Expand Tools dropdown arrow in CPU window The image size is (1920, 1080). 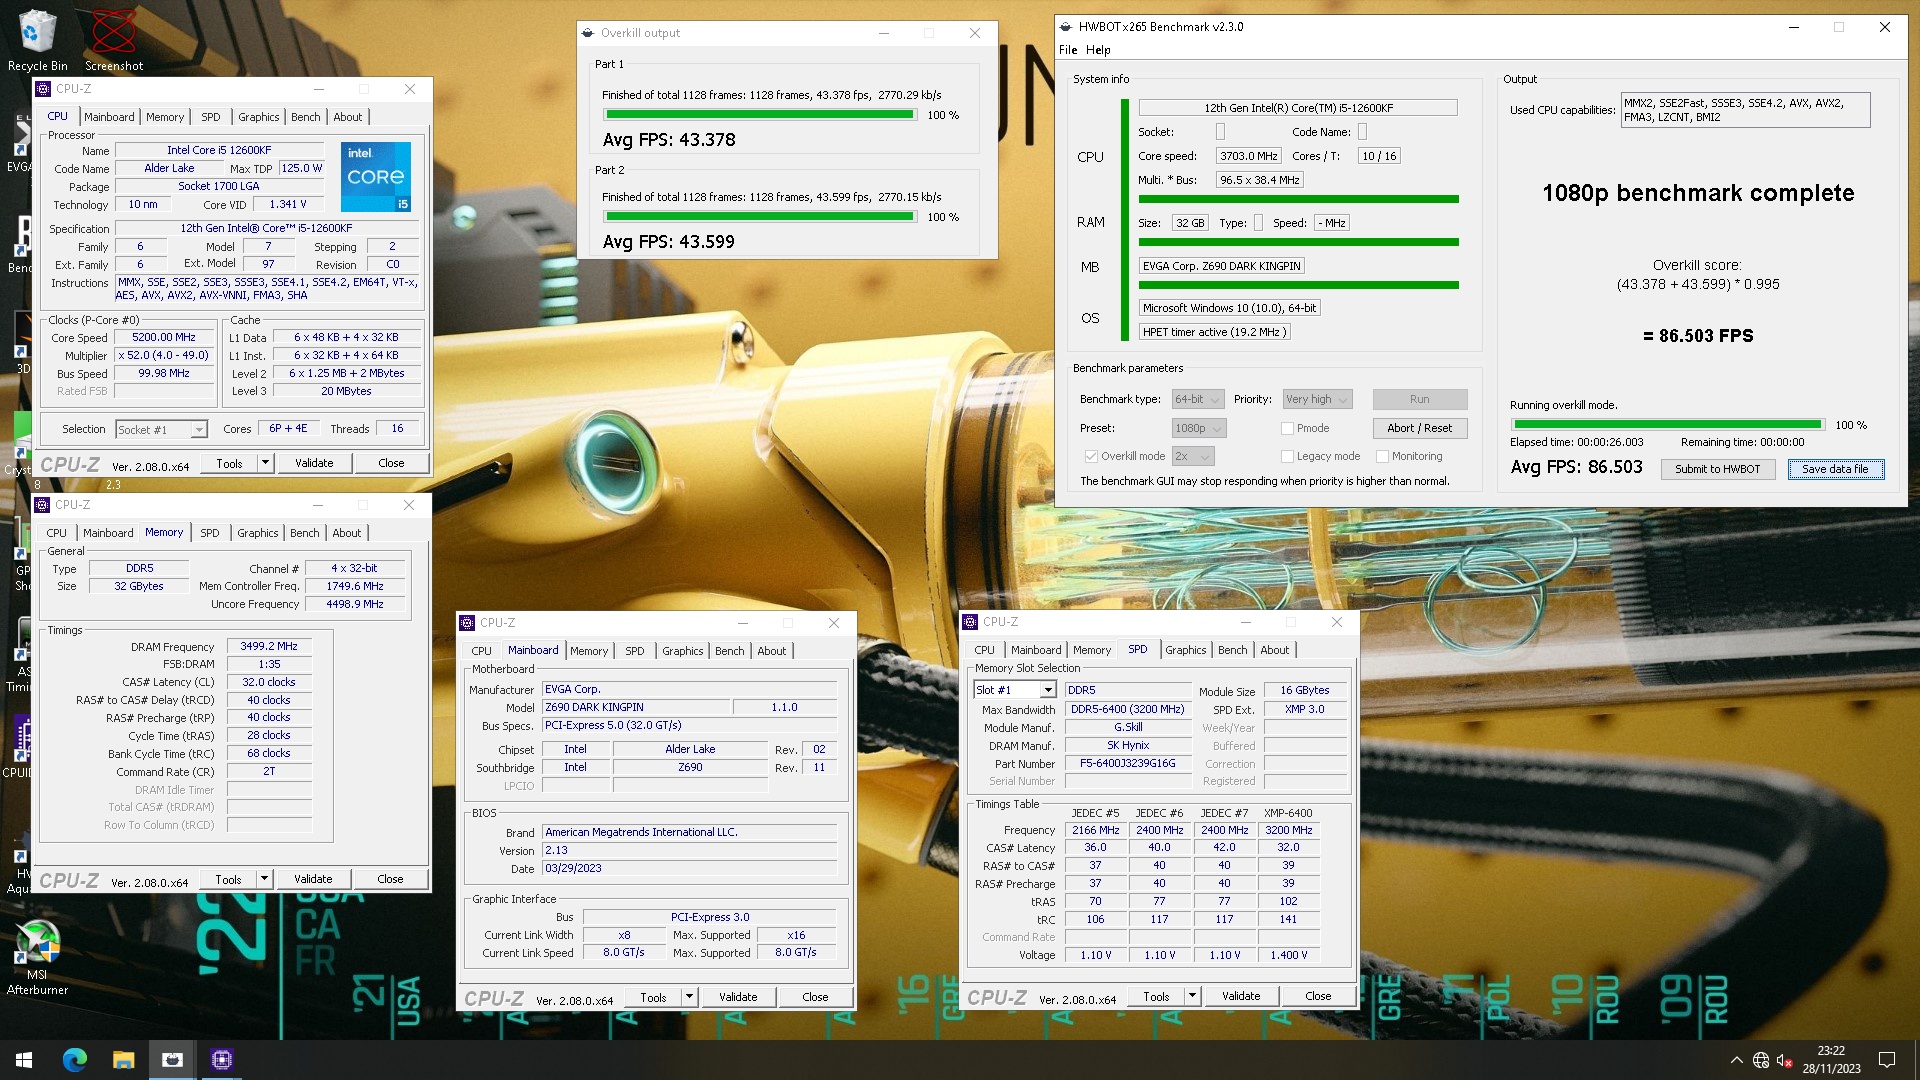[265, 463]
